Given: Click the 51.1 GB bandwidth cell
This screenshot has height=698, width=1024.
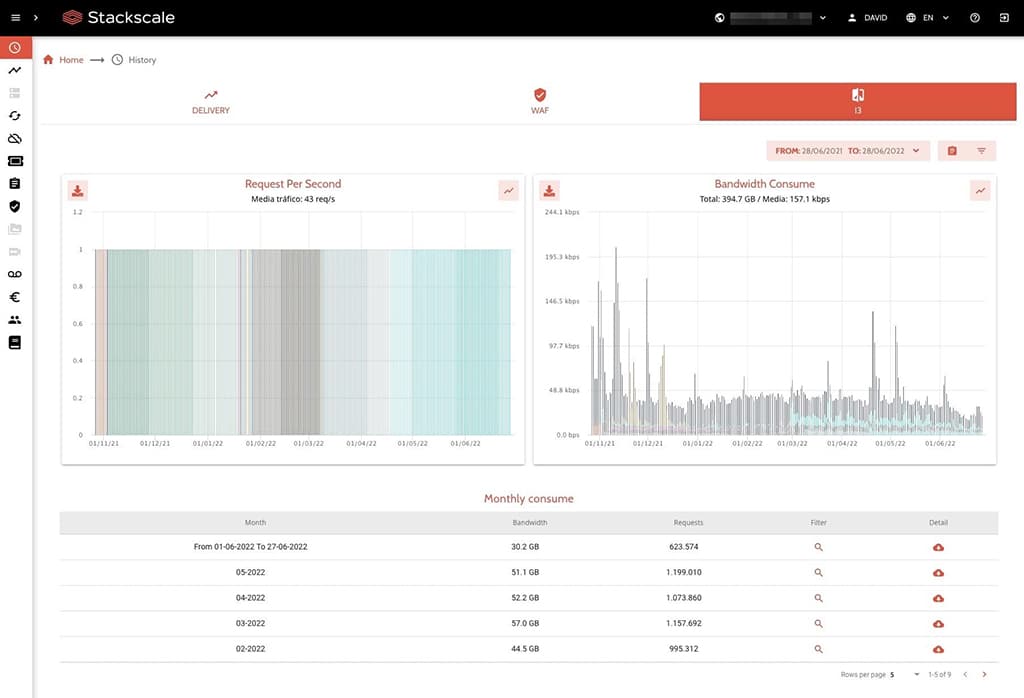Looking at the screenshot, I should (x=525, y=572).
